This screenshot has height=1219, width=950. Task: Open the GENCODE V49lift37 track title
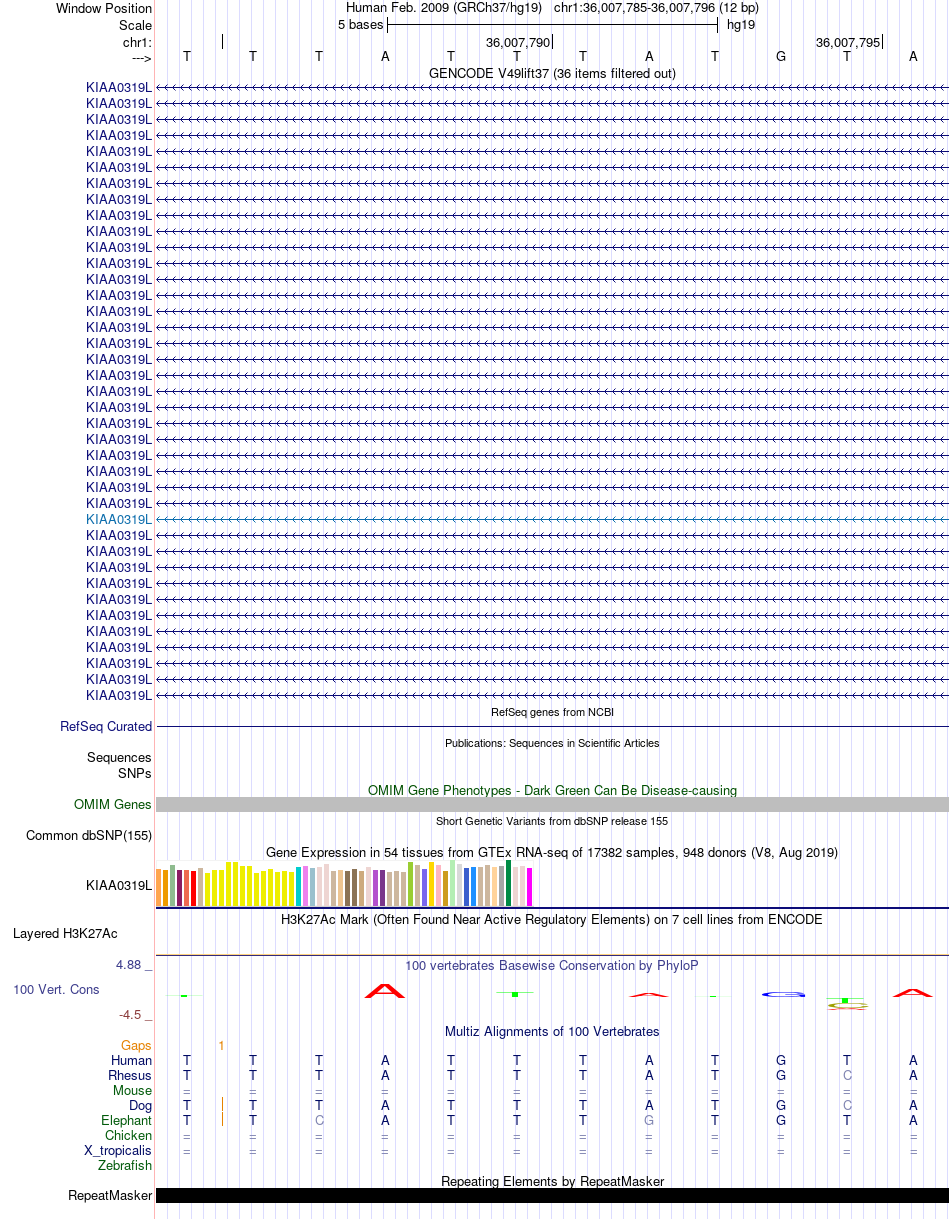click(552, 73)
